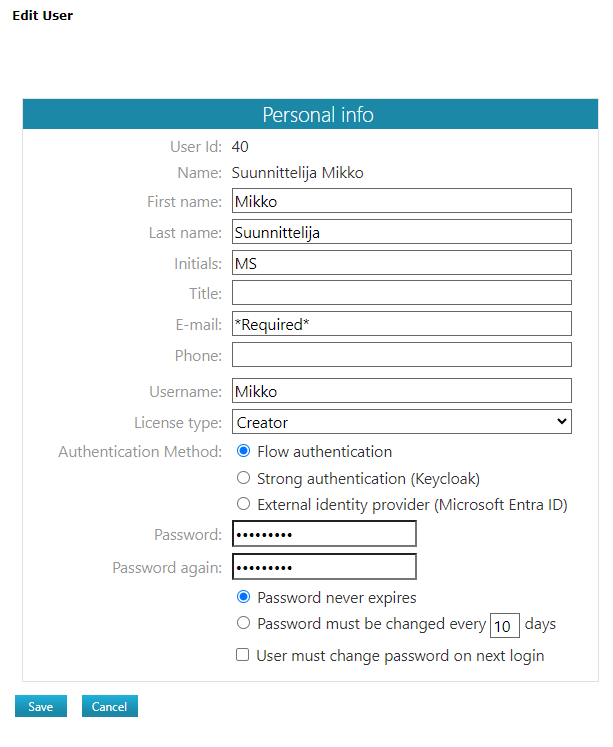Choose Strong authentication (Keycloak) option
This screenshot has height=747, width=613.
coord(244,478)
